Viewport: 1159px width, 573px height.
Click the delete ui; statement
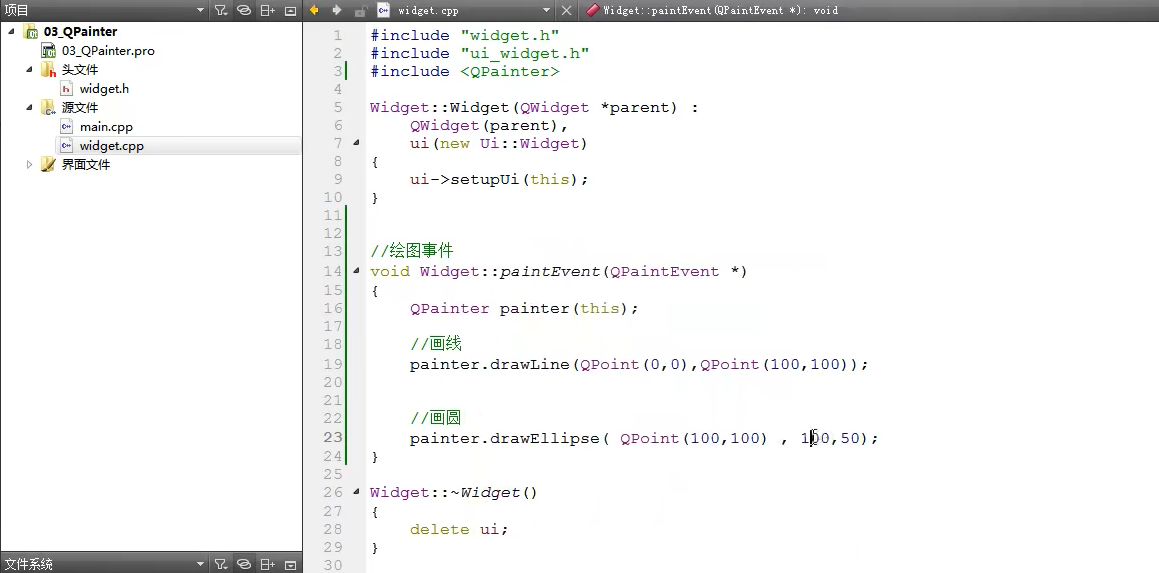[460, 529]
